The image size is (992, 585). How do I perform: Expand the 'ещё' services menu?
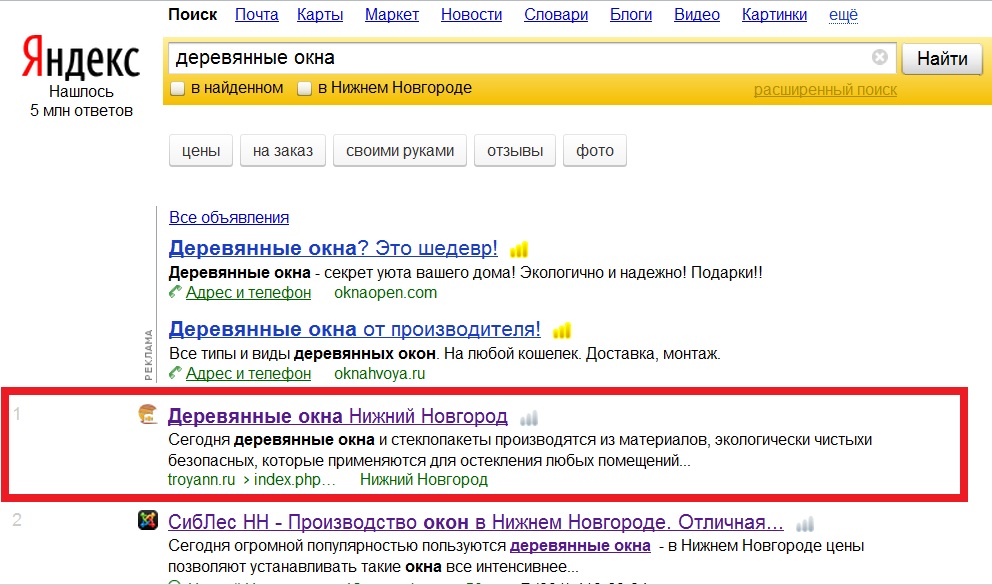coord(843,15)
